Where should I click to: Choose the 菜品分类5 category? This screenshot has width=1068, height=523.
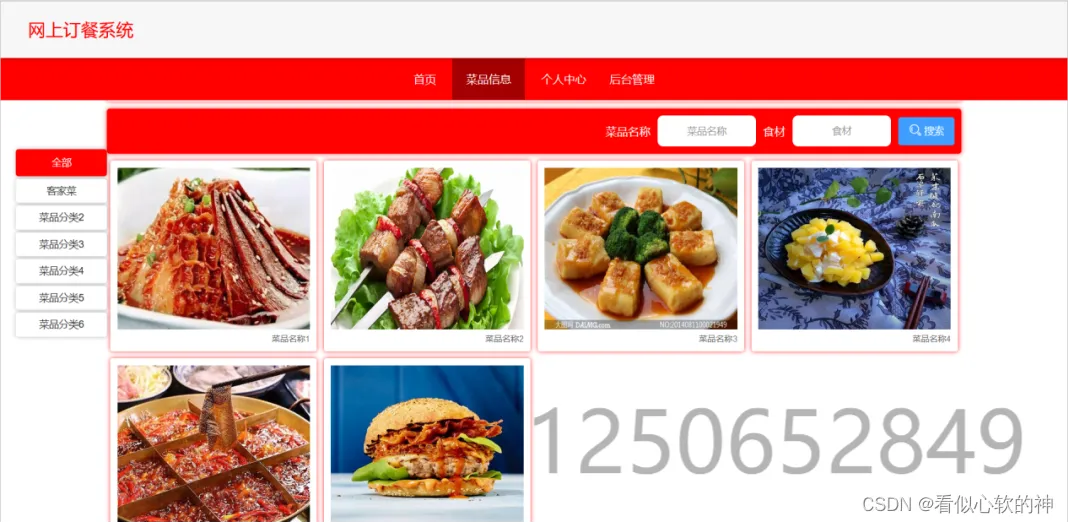pyautogui.click(x=61, y=298)
